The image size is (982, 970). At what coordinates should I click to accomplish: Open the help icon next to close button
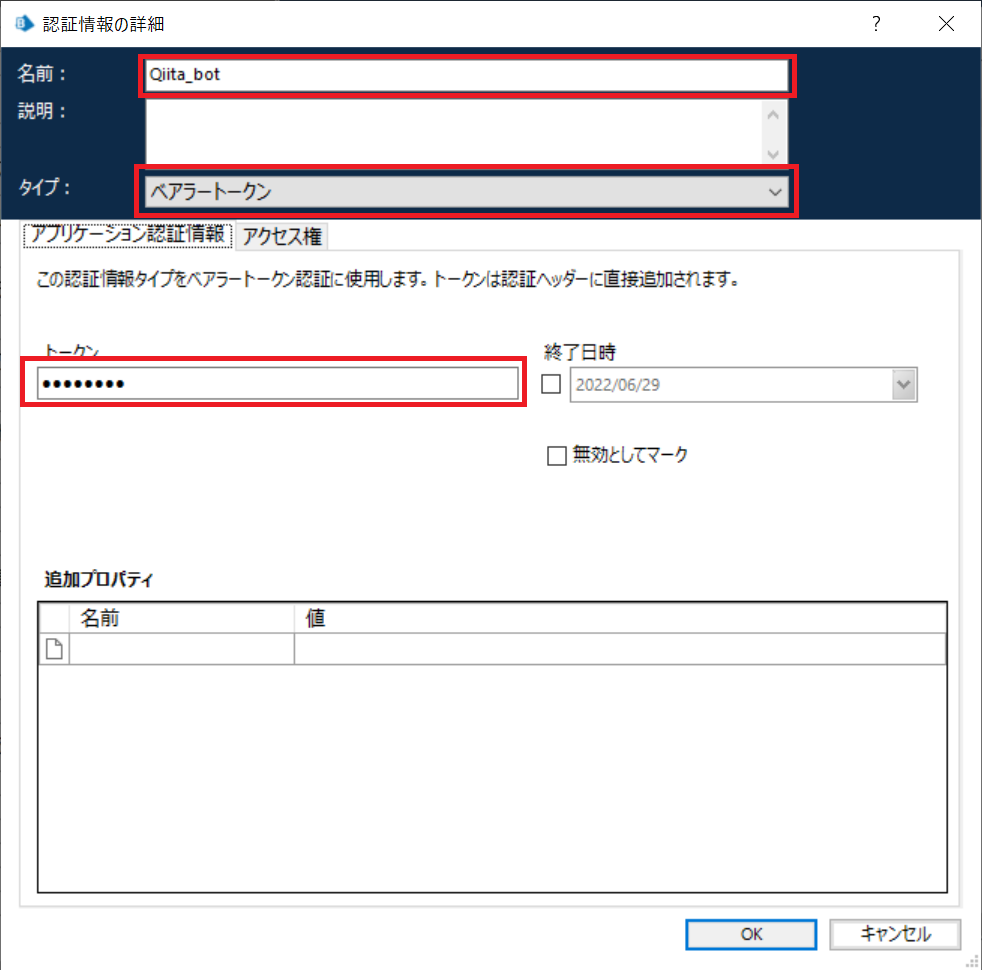[876, 23]
